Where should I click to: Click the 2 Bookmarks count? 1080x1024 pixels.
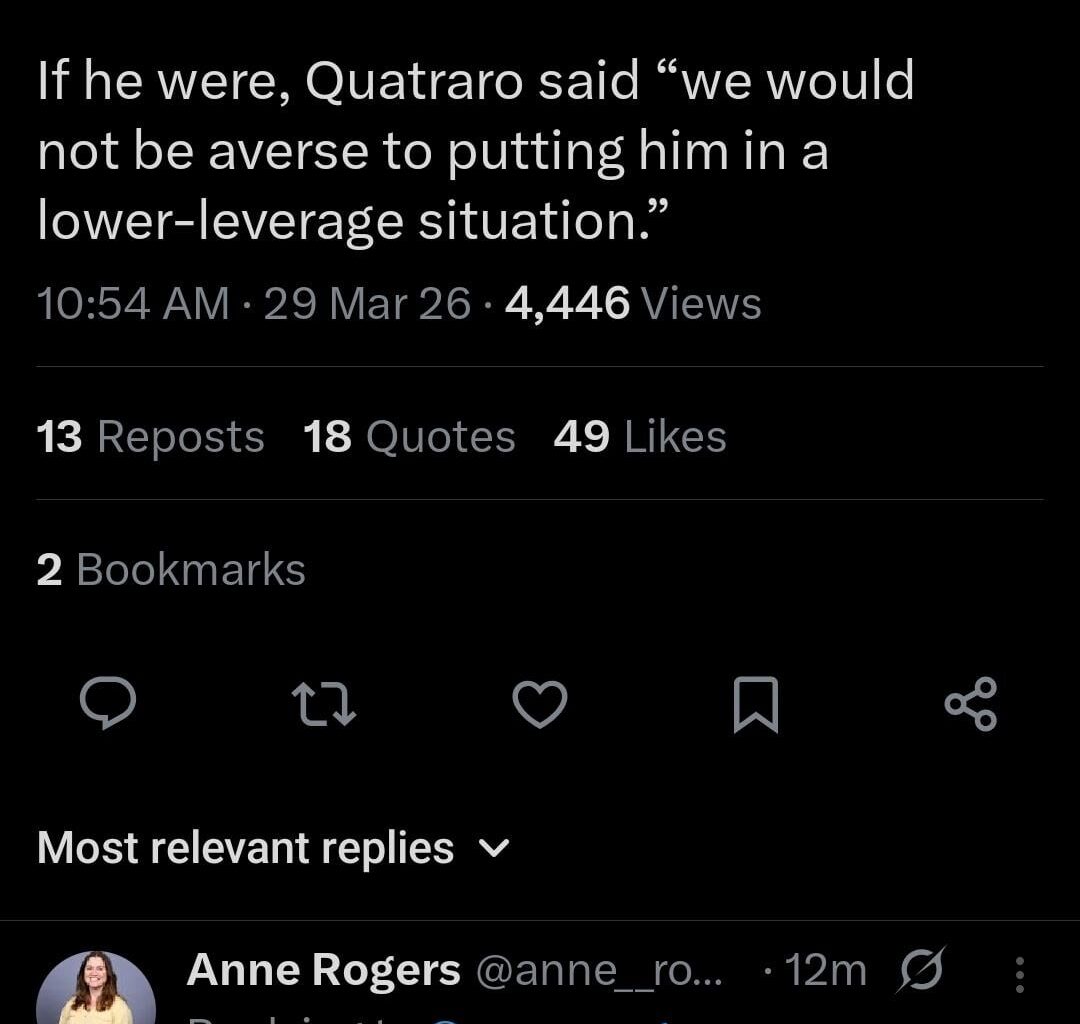(170, 568)
